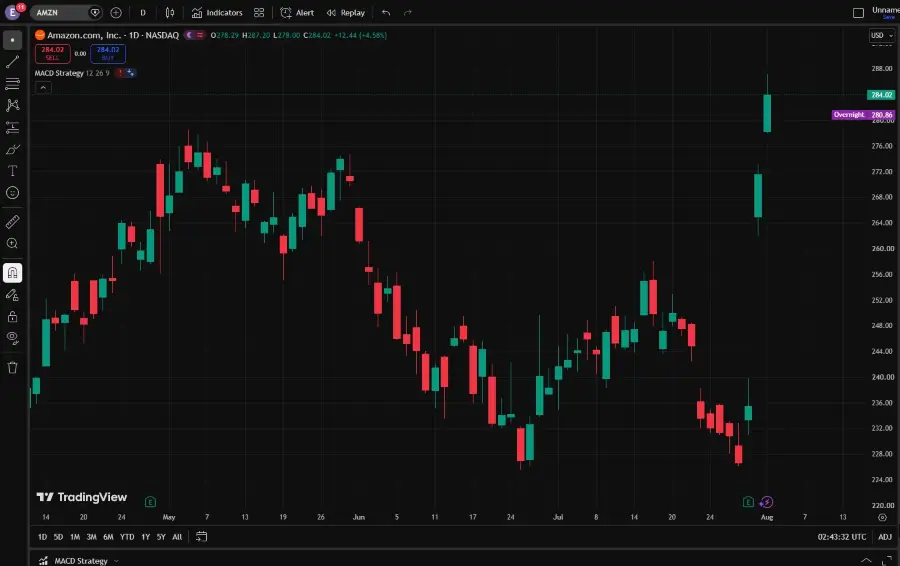Image resolution: width=900 pixels, height=566 pixels.
Task: Select the YTD time range
Action: pos(127,537)
